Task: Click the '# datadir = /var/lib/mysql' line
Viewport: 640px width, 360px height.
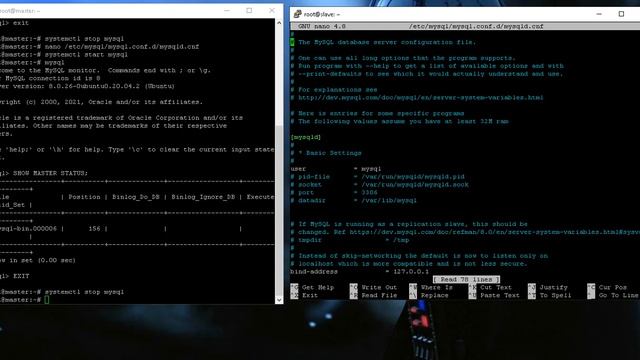Action: [353, 200]
